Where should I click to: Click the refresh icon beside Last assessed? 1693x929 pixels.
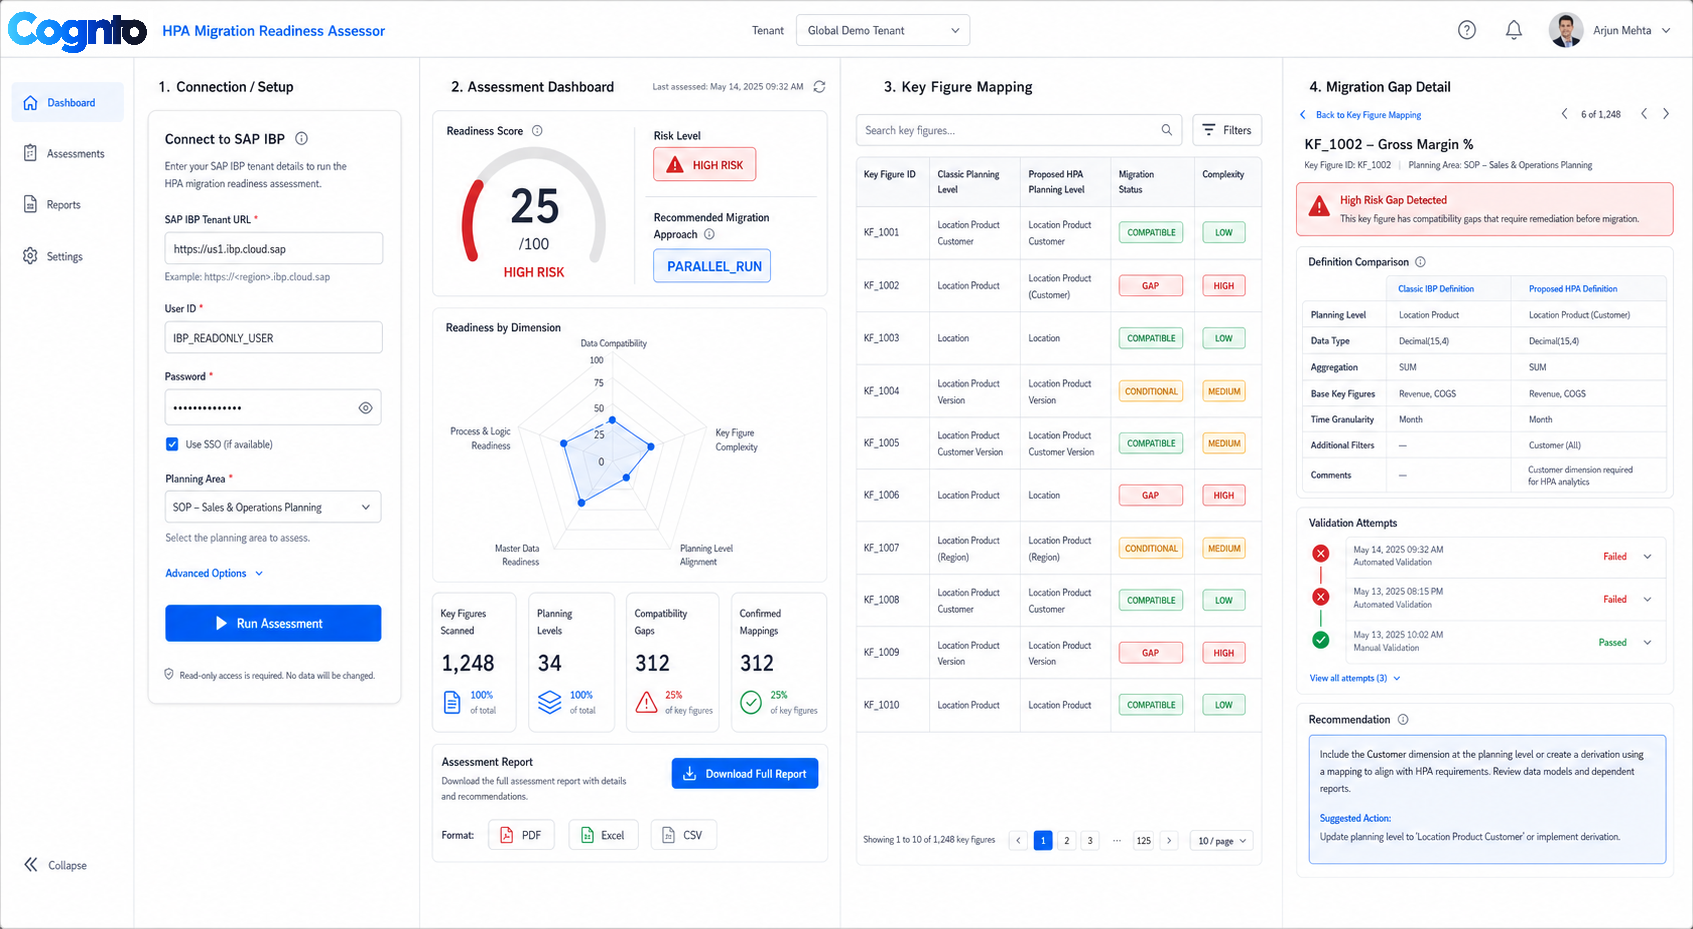click(x=819, y=87)
